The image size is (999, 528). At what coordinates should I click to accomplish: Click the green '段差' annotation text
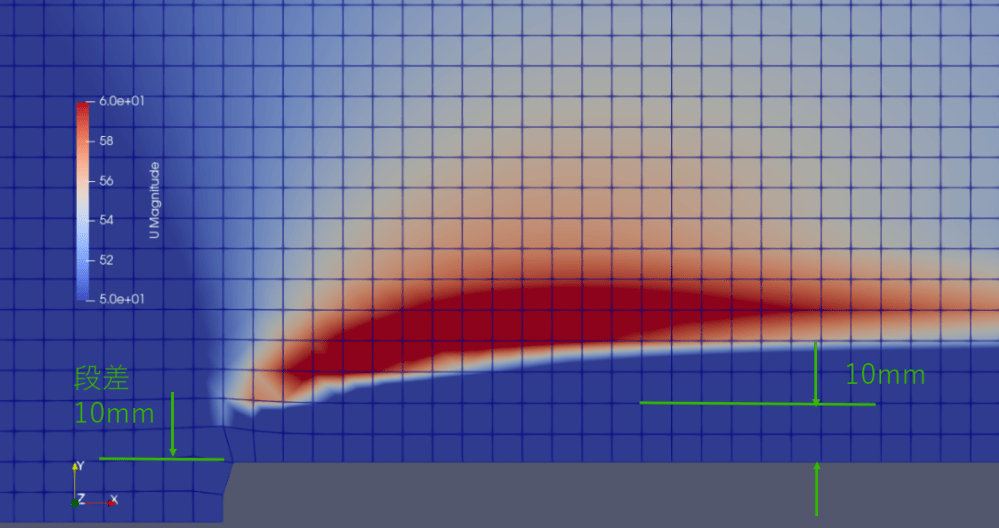(x=103, y=379)
